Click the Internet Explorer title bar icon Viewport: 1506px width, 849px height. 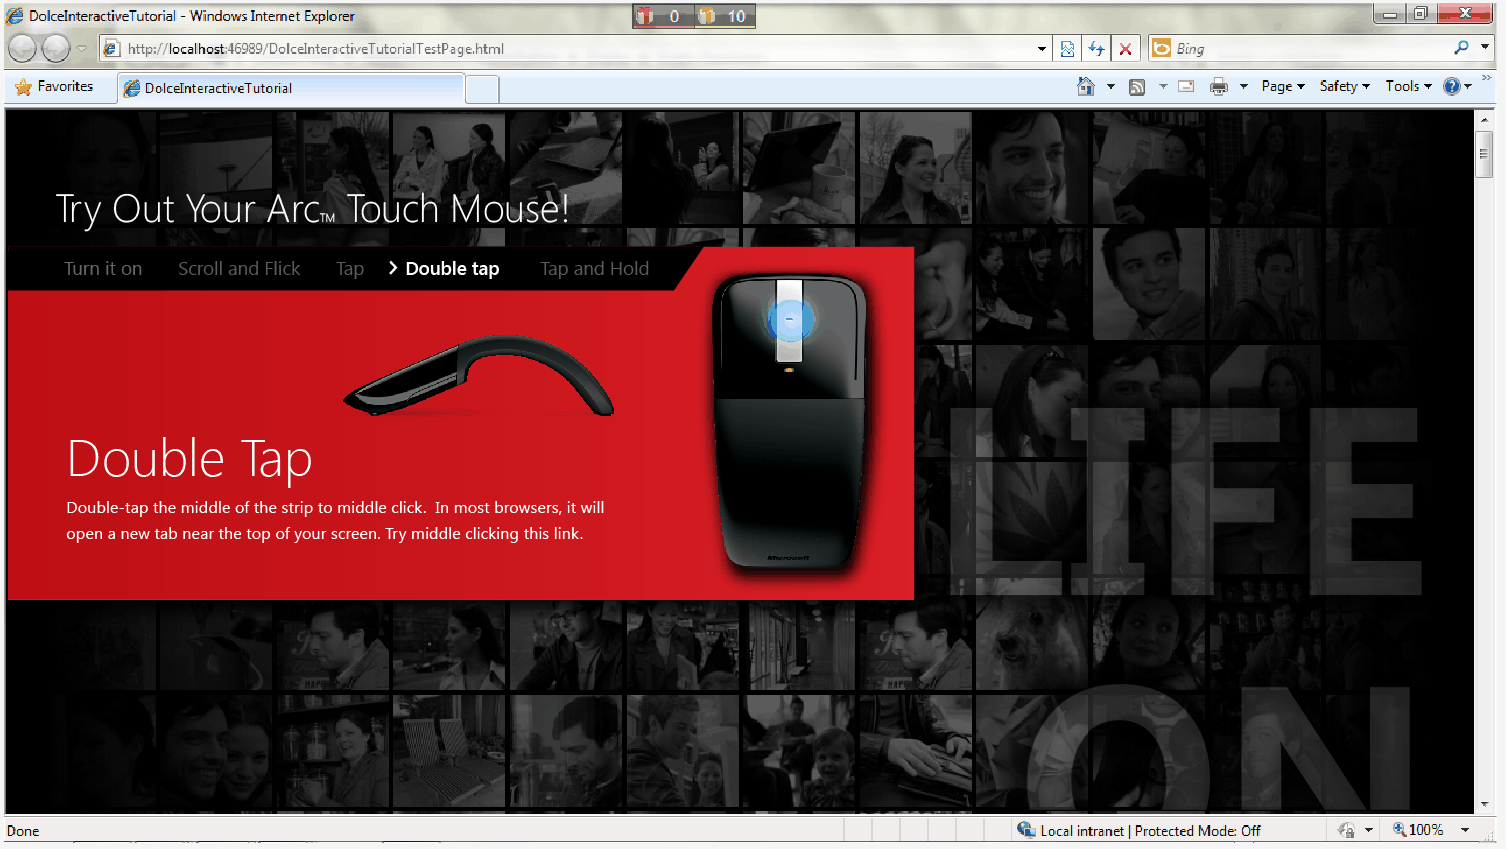[x=15, y=15]
